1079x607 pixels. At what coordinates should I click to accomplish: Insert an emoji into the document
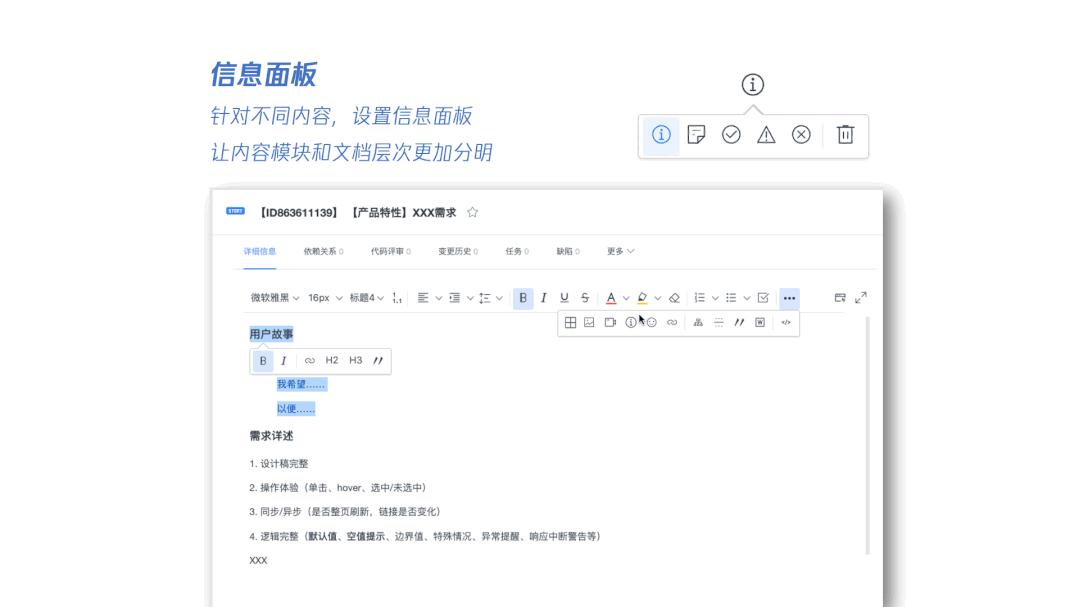[x=651, y=323]
